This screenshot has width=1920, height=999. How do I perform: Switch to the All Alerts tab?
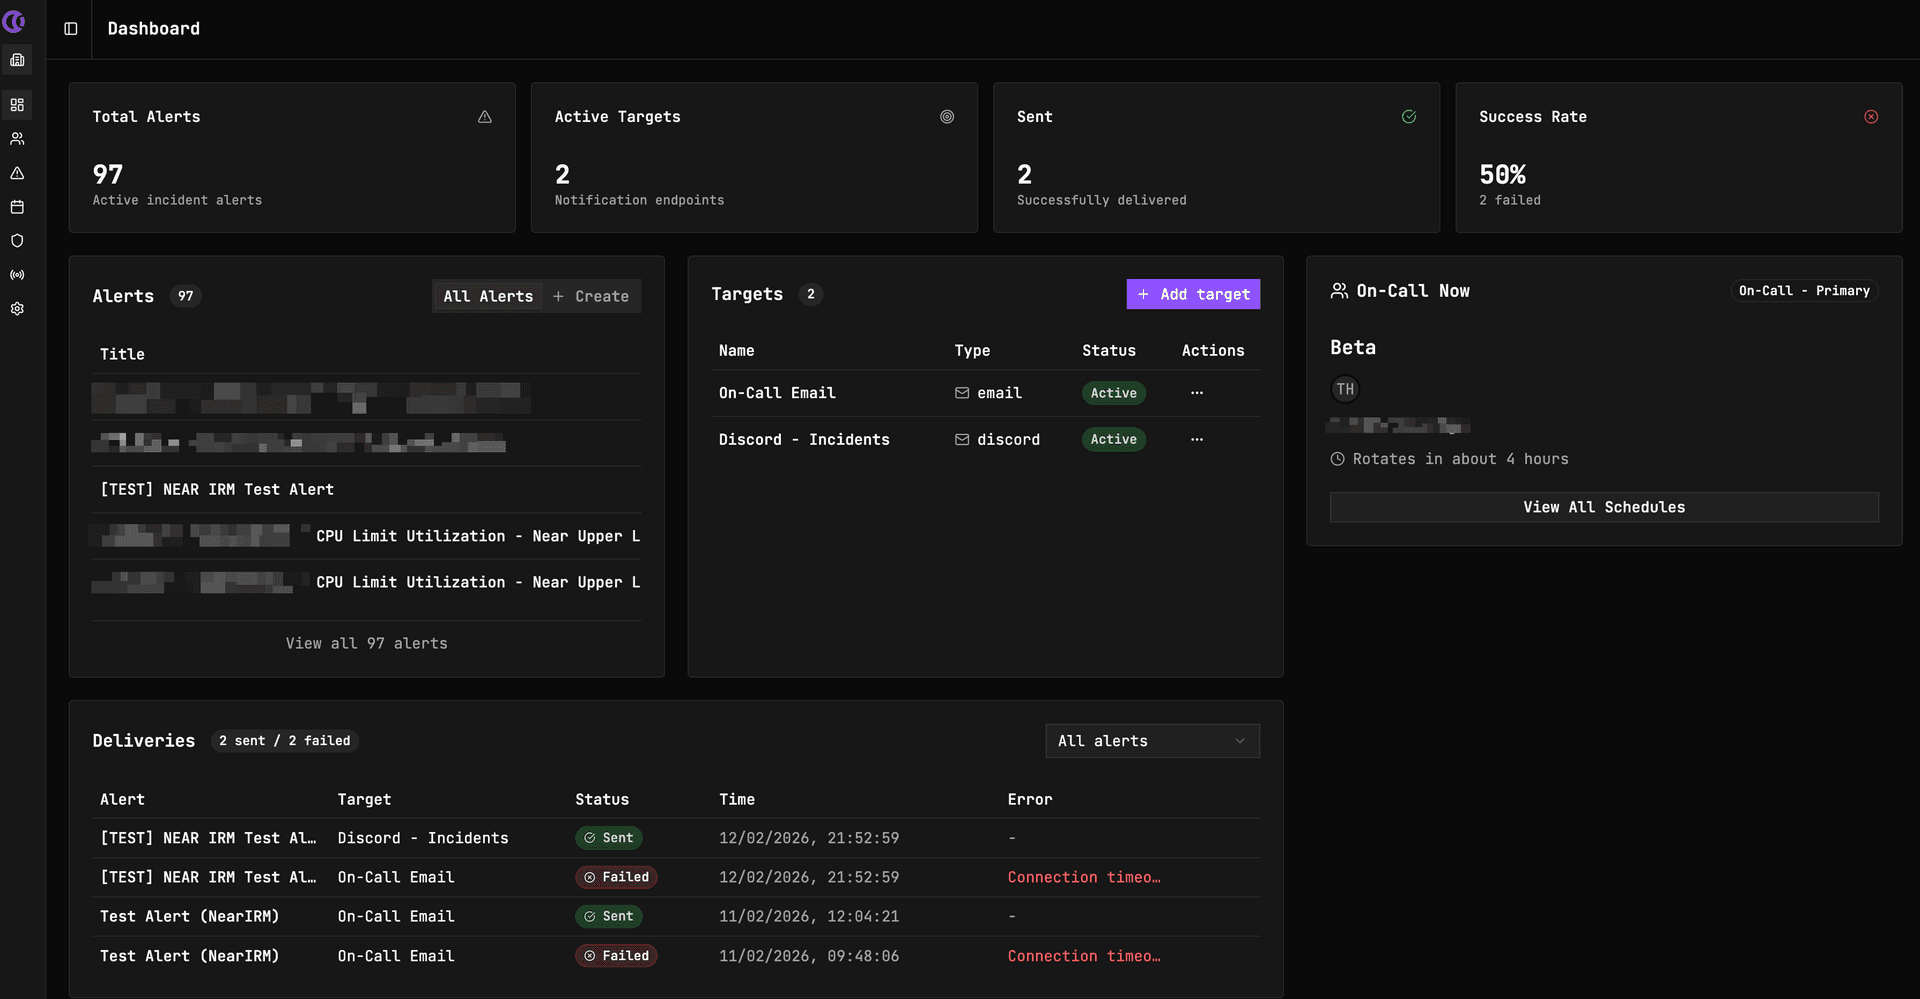coord(488,296)
